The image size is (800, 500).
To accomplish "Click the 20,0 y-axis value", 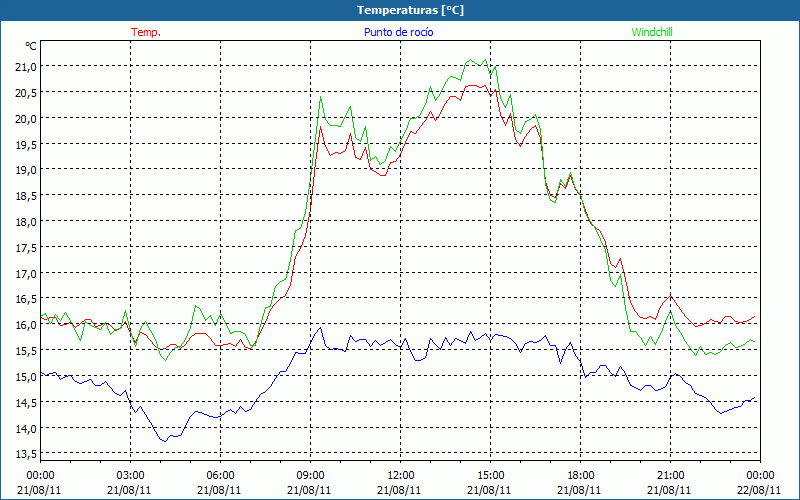I will click(x=26, y=118).
